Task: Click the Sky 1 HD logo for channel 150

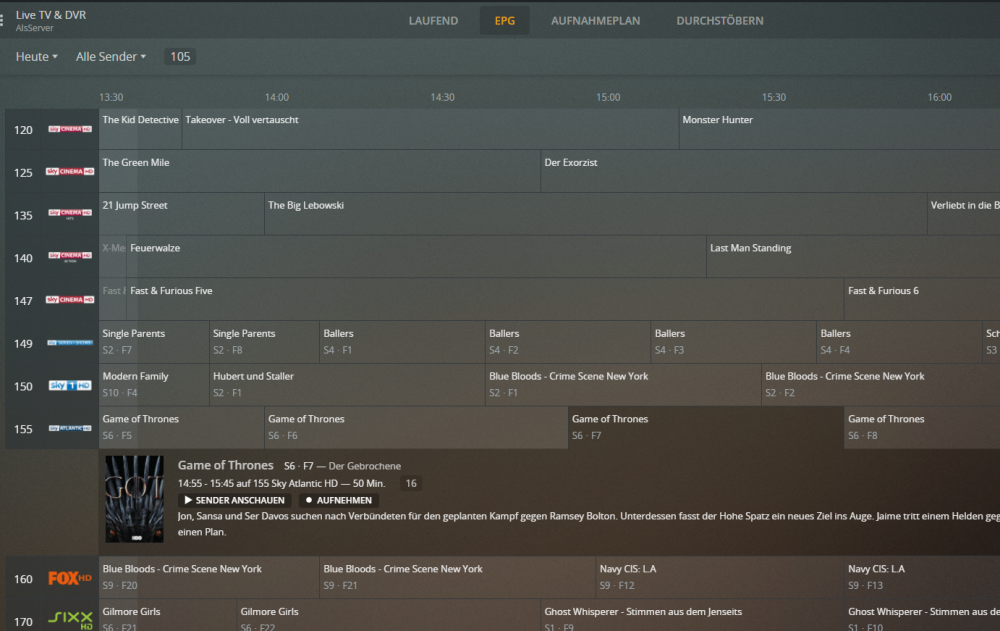Action: tap(70, 385)
